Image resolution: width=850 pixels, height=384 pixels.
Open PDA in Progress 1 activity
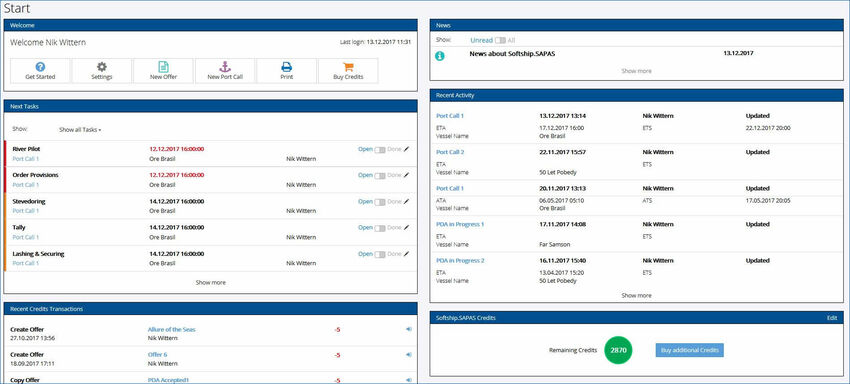click(x=460, y=224)
